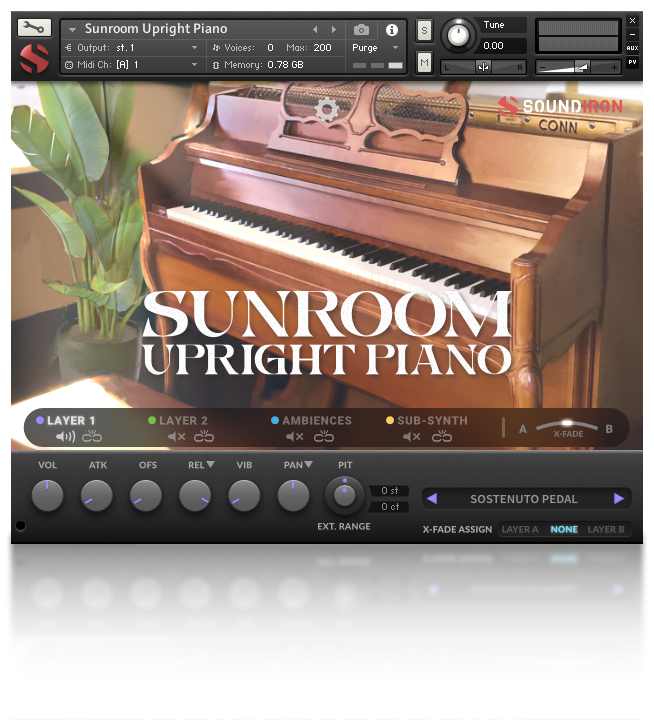The height and width of the screenshot is (720, 654).
Task: Click the Sostenuto Pedal label
Action: [x=524, y=499]
